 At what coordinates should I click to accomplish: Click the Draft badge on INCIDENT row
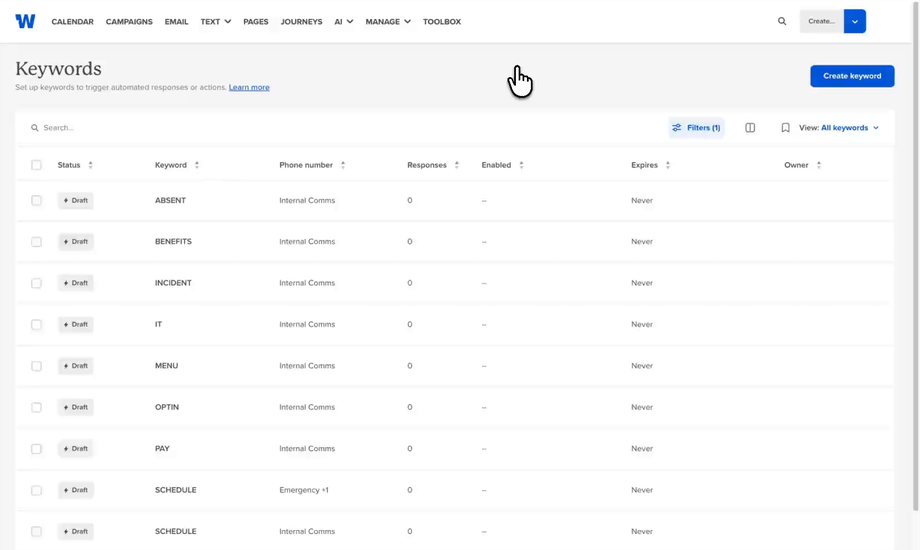coord(76,283)
